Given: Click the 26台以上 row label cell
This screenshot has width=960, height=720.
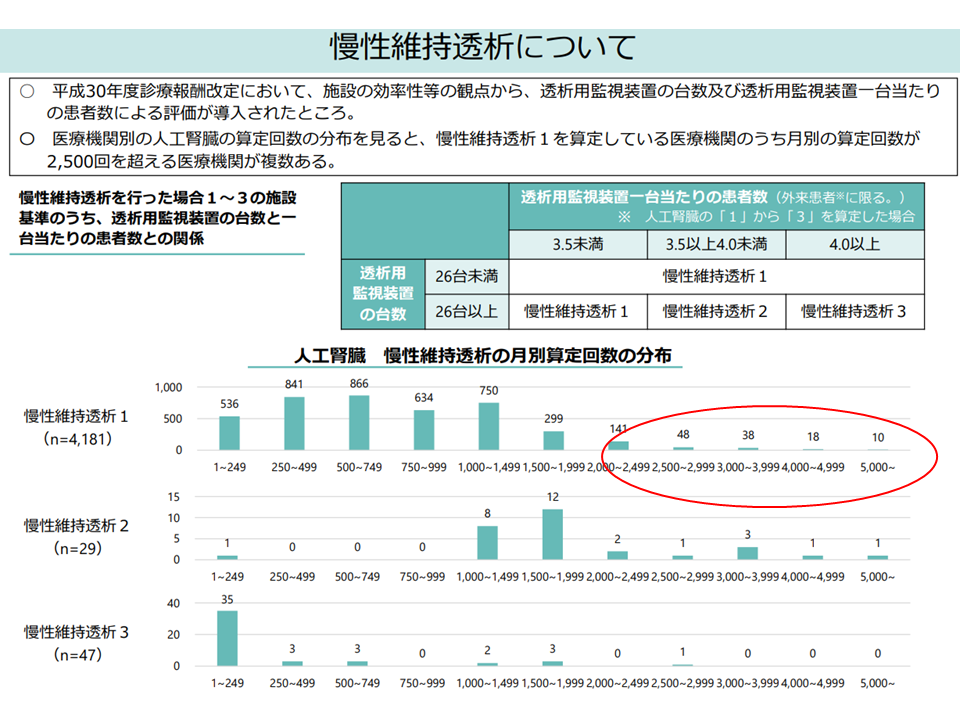Looking at the screenshot, I should click(x=467, y=311).
